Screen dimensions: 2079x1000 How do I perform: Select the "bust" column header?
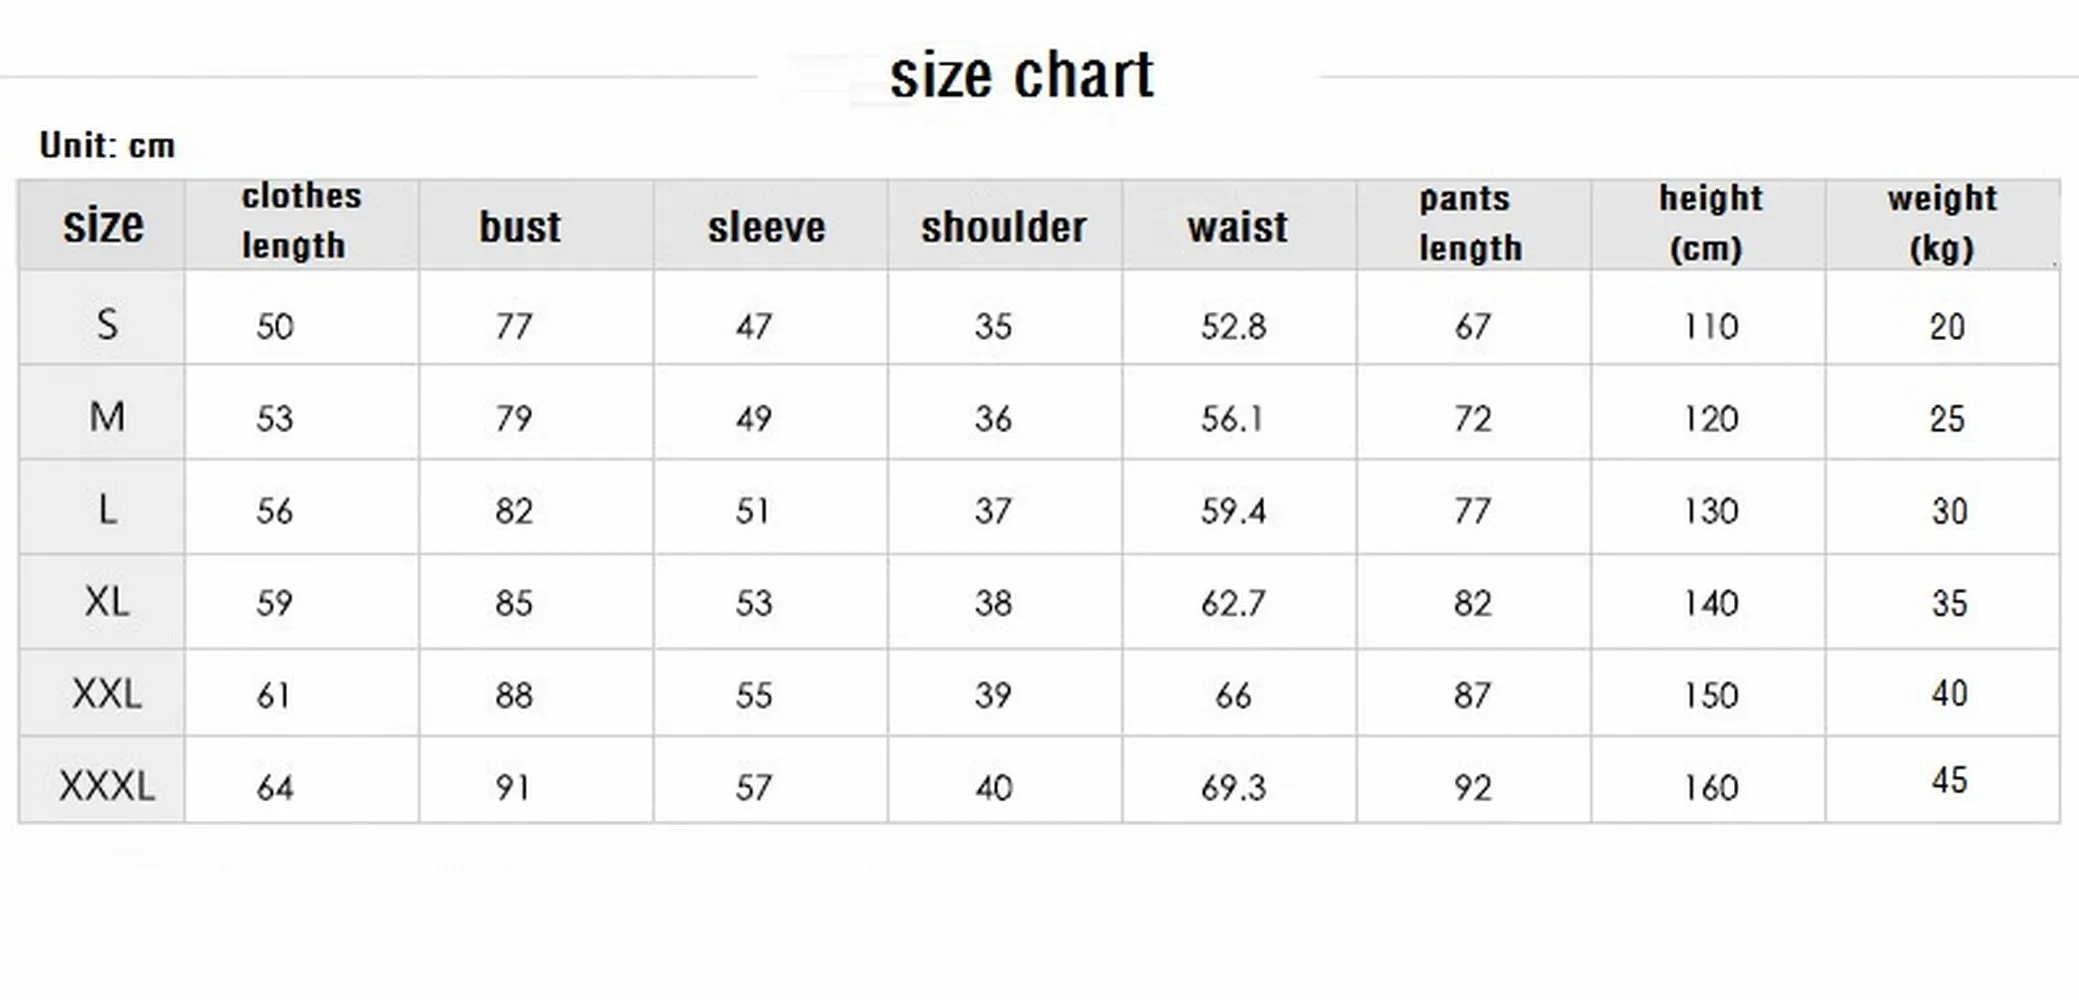[520, 227]
